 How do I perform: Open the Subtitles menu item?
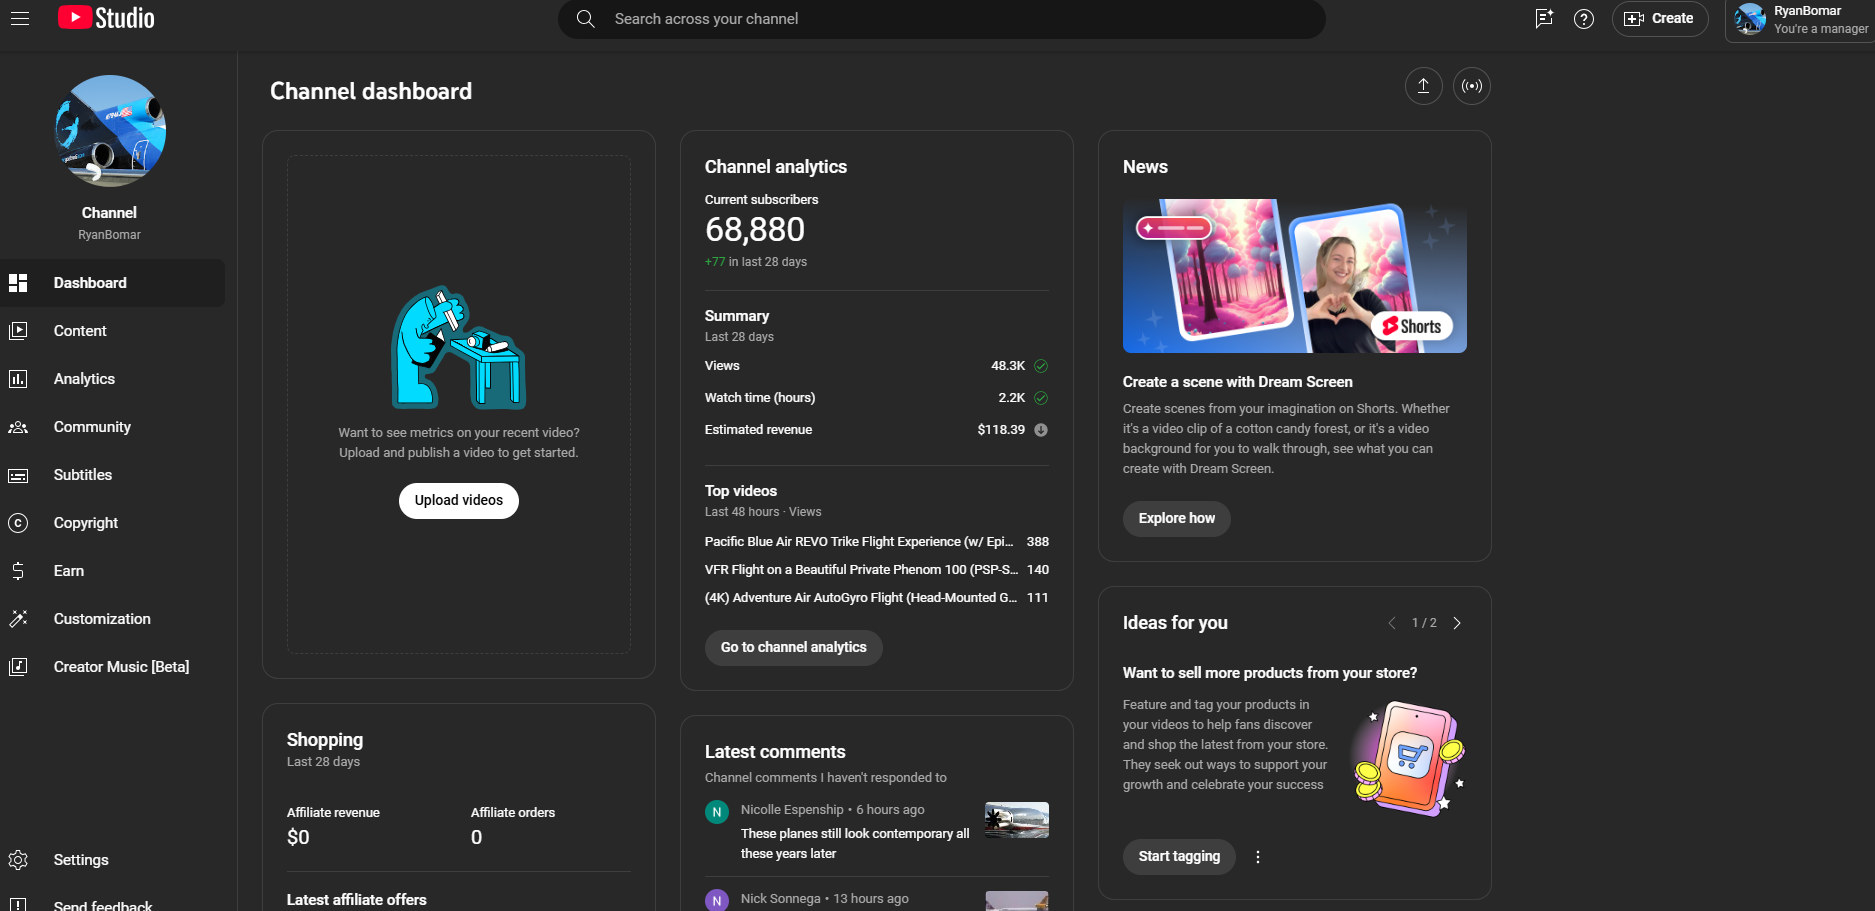tap(112, 475)
